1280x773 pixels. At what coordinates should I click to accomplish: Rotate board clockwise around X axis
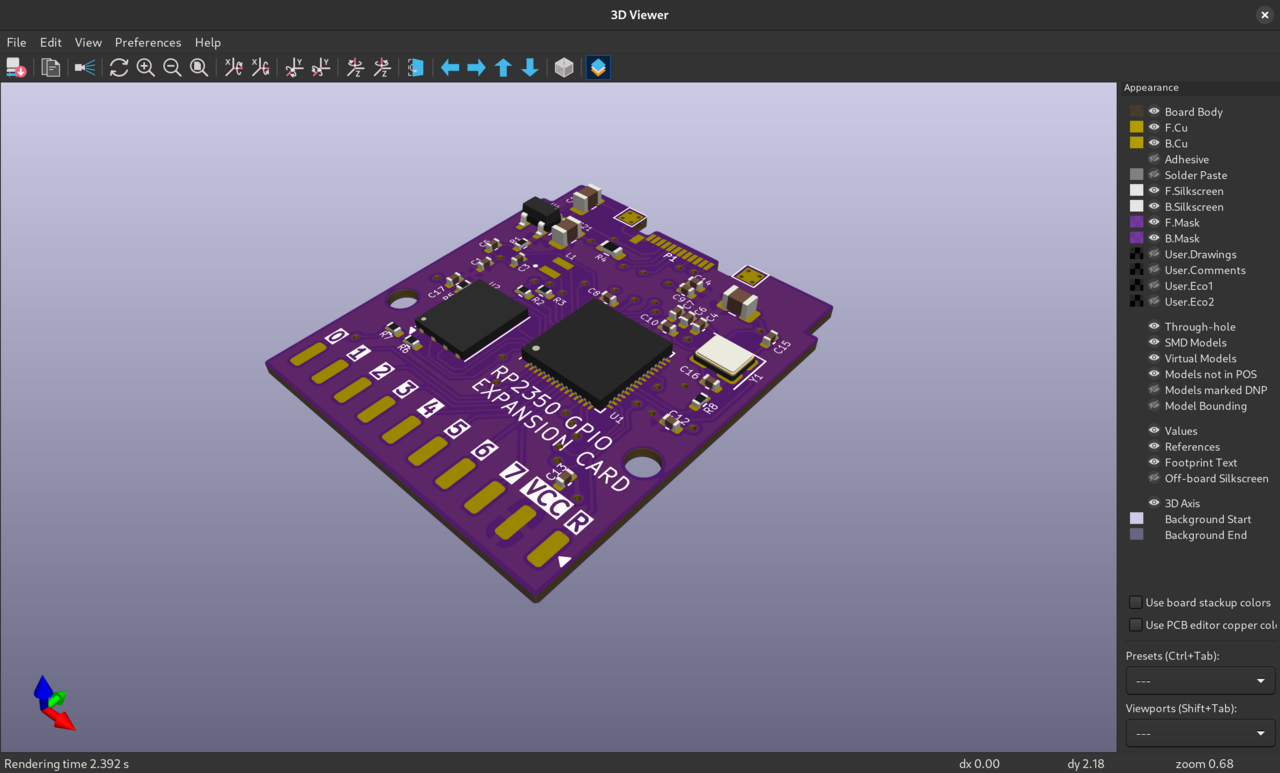point(234,67)
